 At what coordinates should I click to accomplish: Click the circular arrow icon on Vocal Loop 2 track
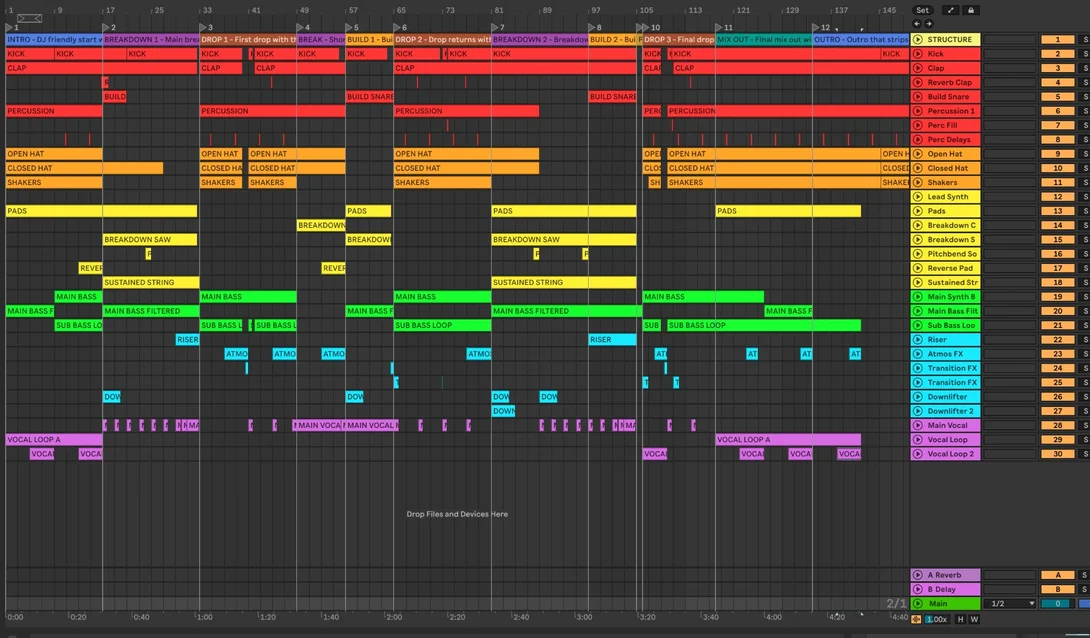click(918, 454)
